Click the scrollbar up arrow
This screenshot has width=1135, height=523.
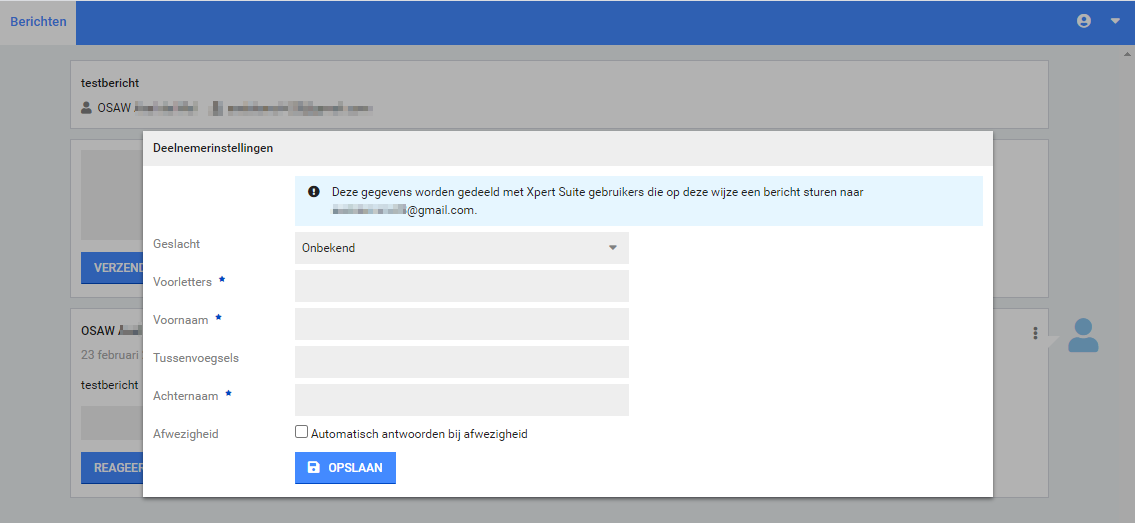pyautogui.click(x=1128, y=52)
